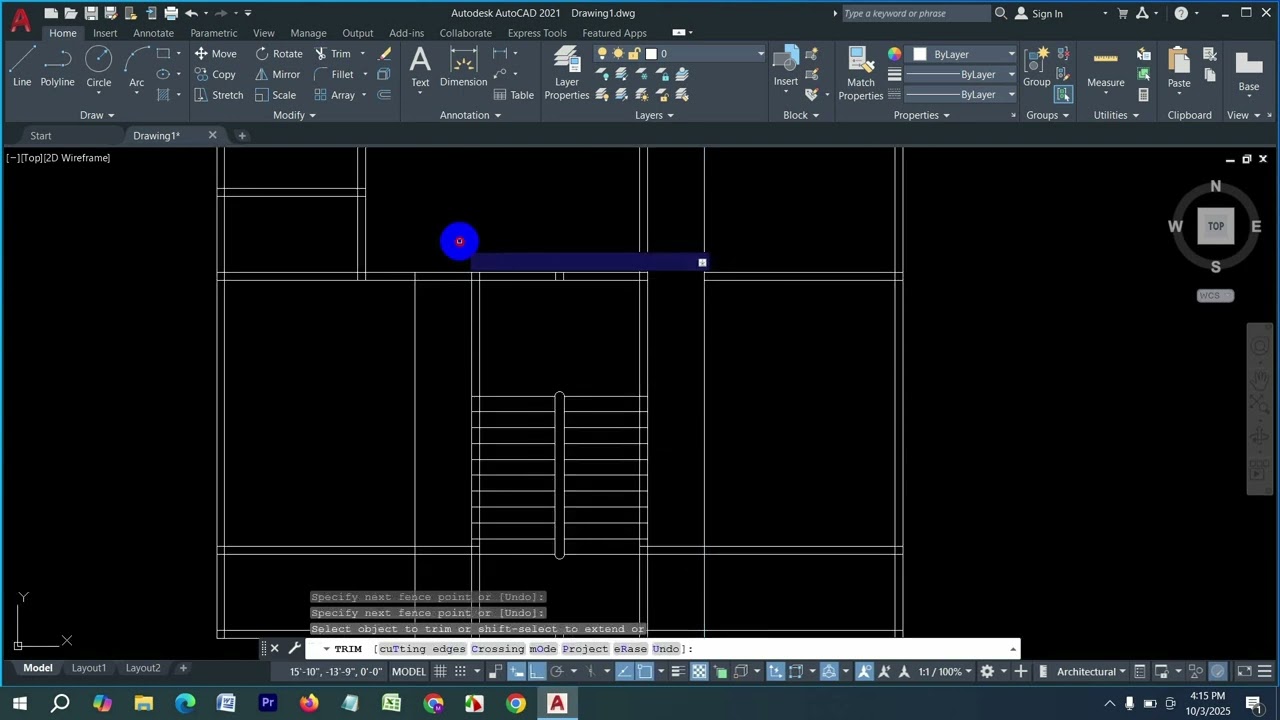Open Layer Properties manager

(567, 73)
